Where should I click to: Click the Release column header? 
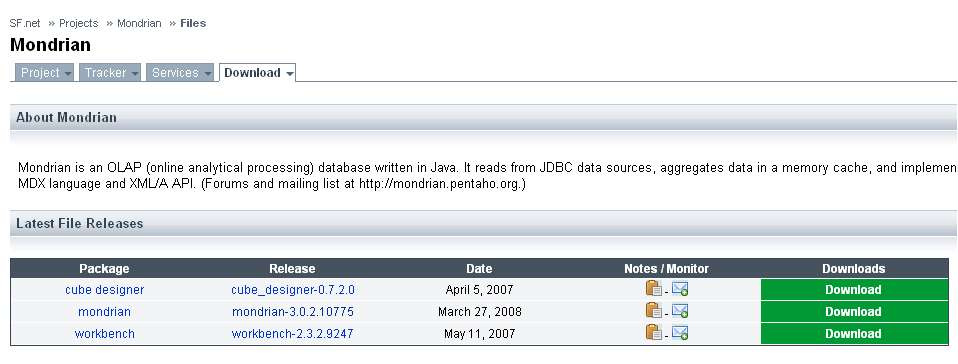[x=292, y=269]
